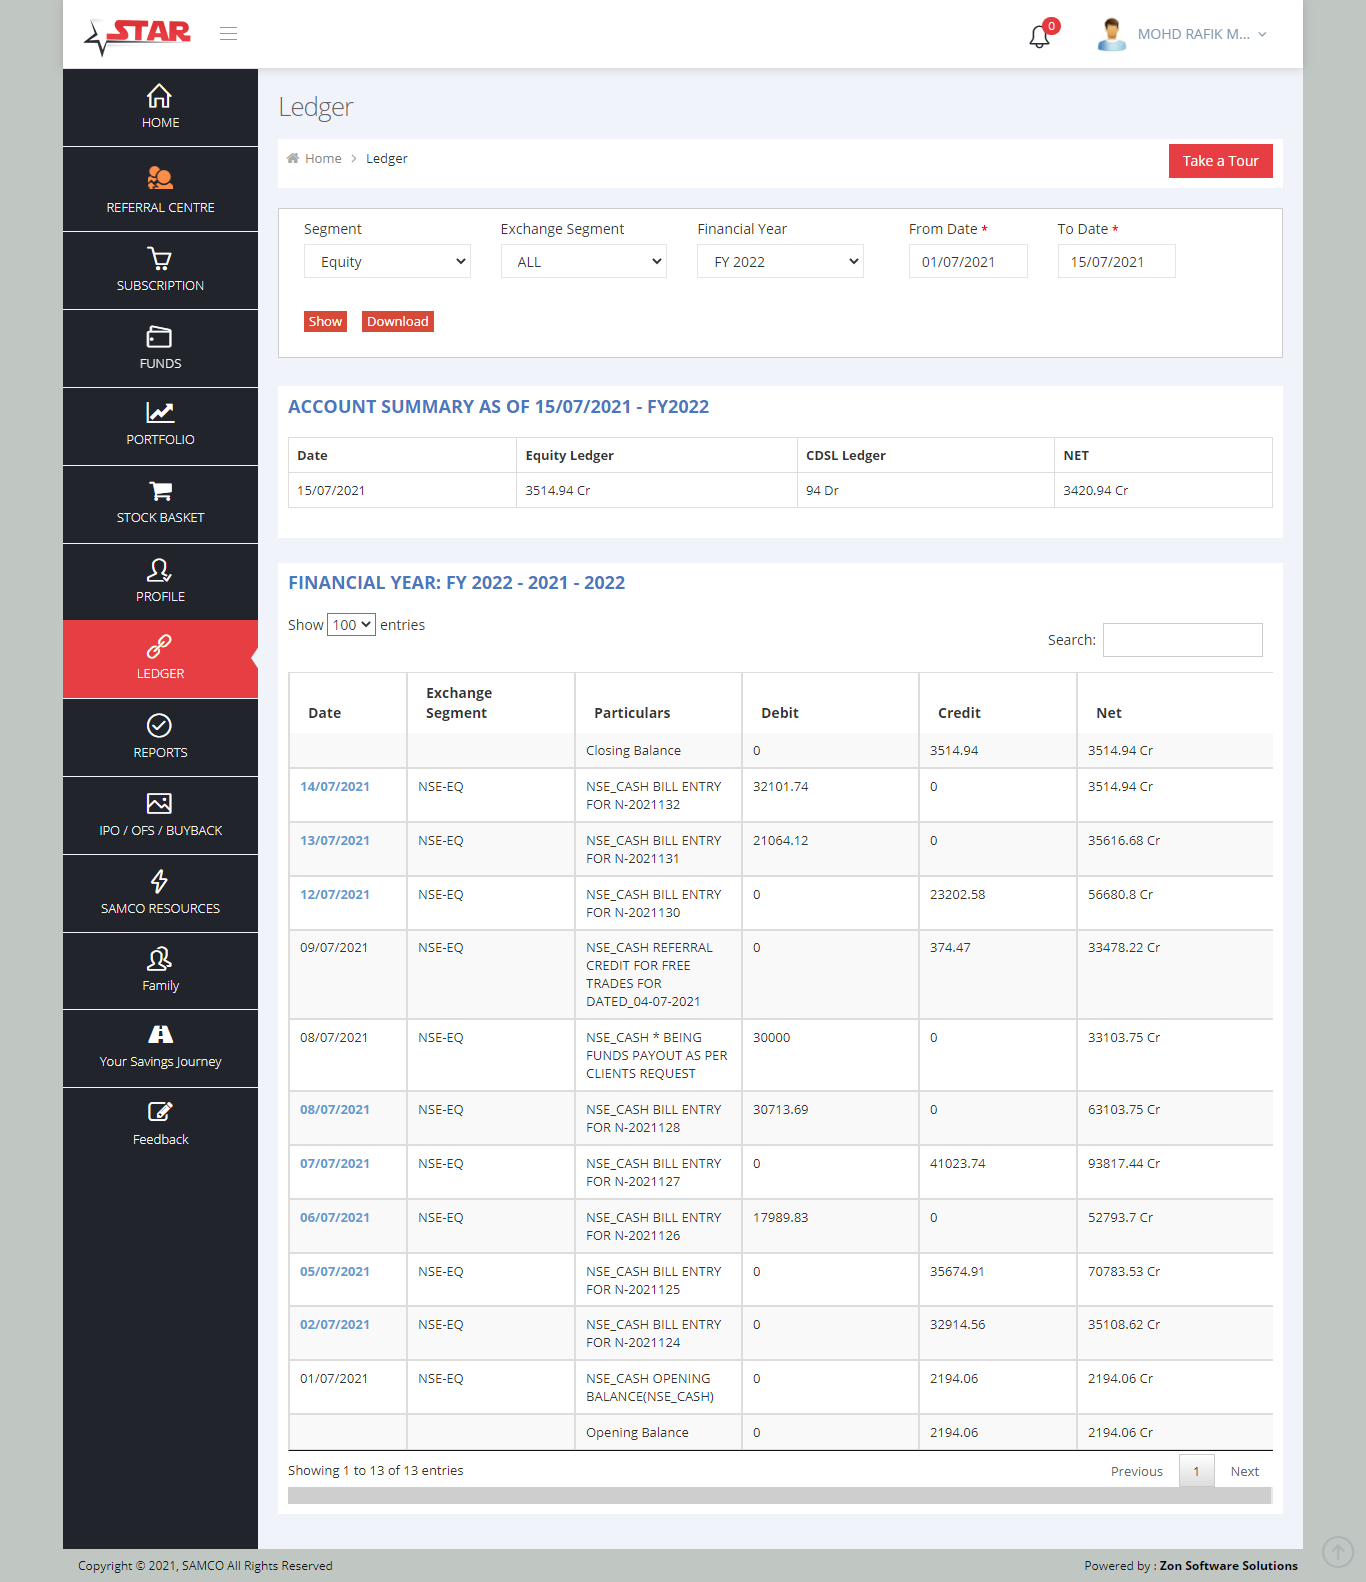Click the user avatar picture
The height and width of the screenshot is (1582, 1366).
[1111, 34]
